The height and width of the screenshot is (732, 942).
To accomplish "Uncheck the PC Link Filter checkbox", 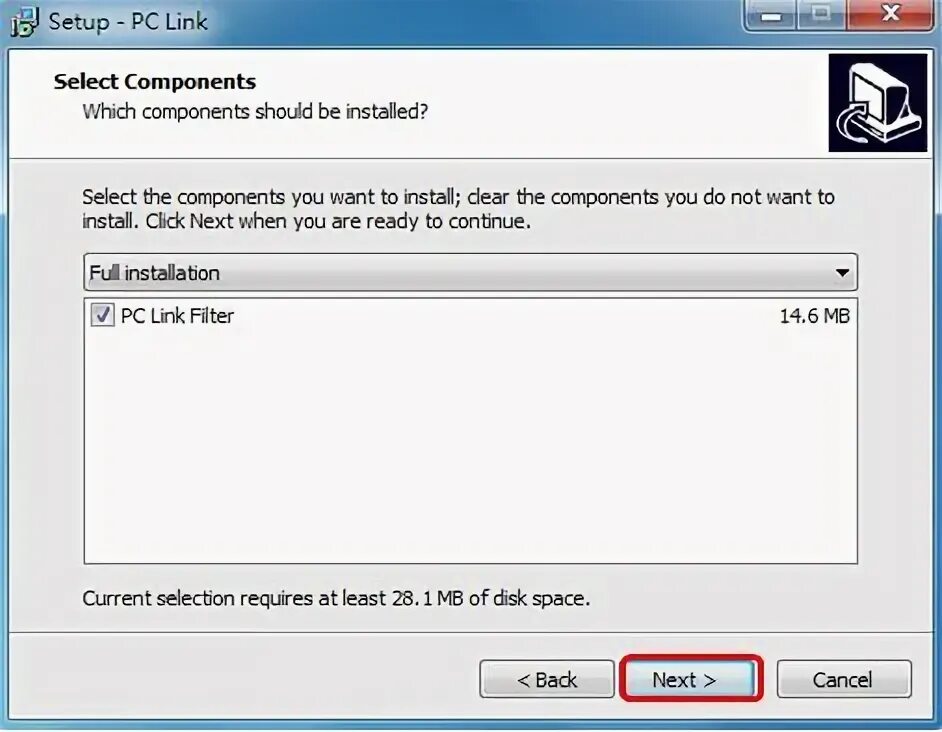I will [102, 315].
